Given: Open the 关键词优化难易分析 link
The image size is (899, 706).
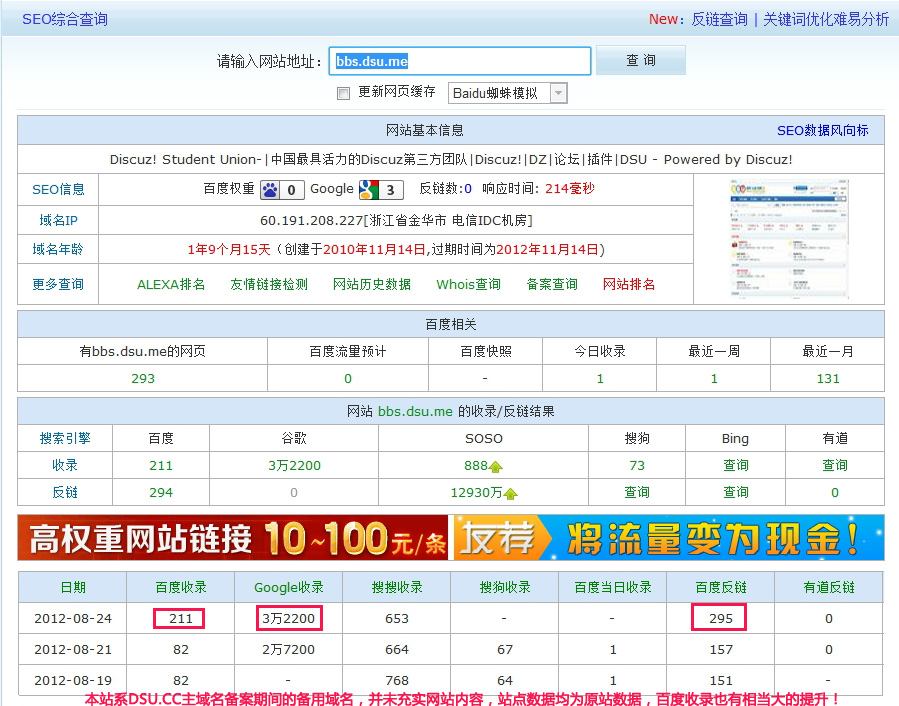Looking at the screenshot, I should (x=826, y=19).
